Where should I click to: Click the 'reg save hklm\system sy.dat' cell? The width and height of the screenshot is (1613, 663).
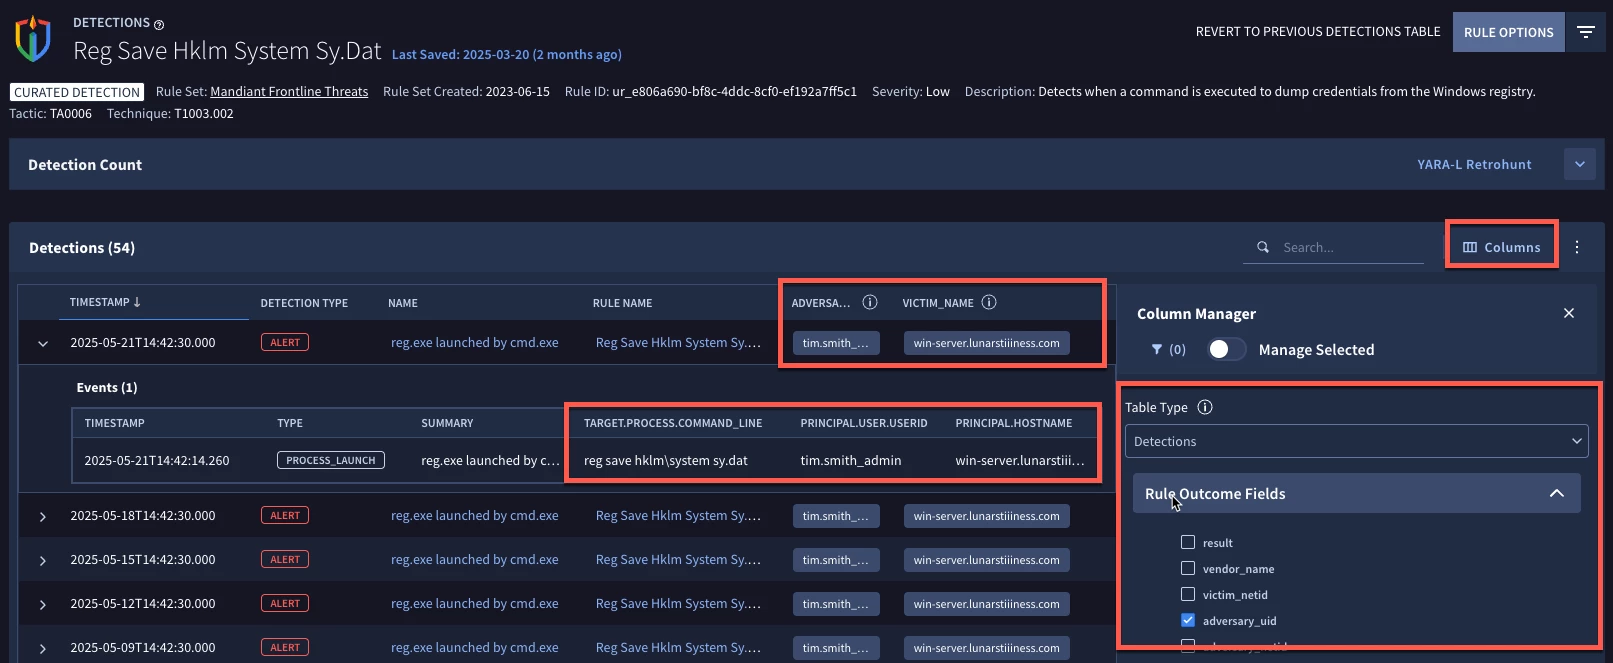point(666,460)
